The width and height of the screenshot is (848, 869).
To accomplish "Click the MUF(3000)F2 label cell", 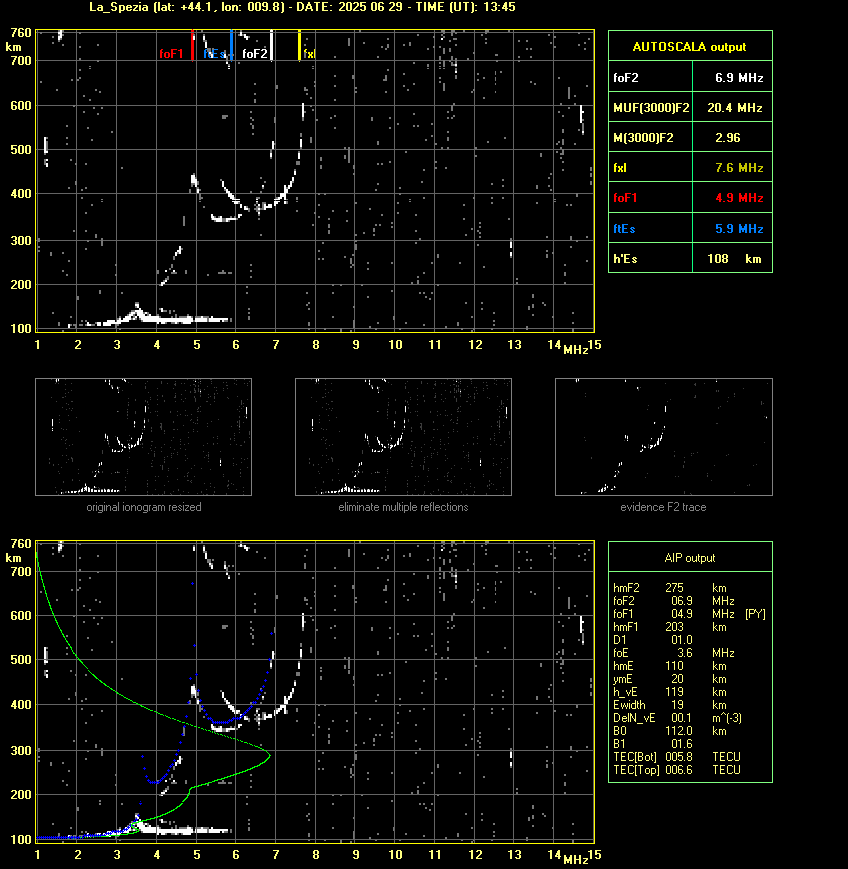I will click(651, 108).
